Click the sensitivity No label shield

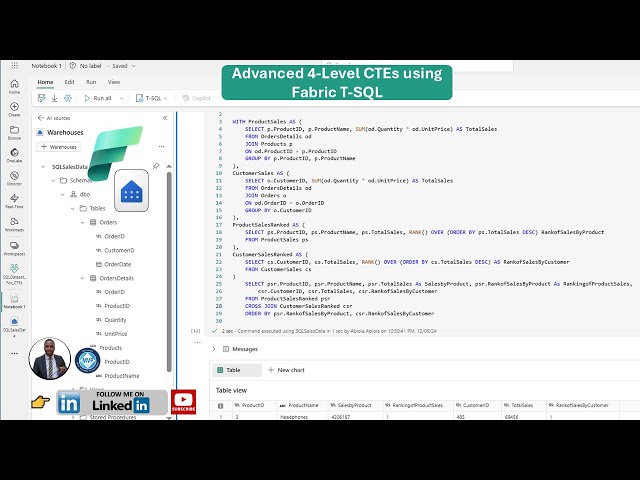click(73, 65)
